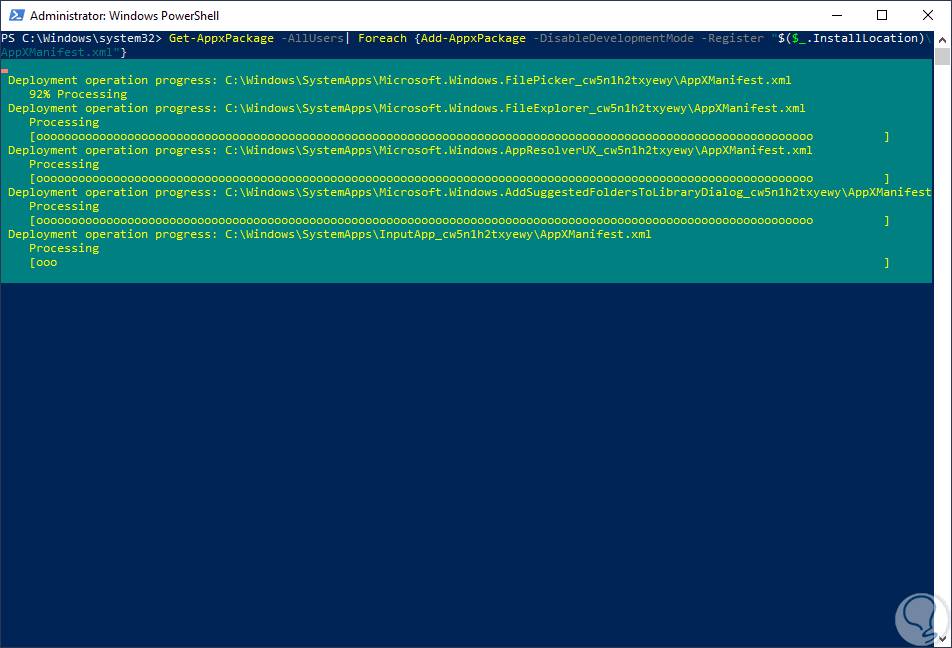Click 'Processing' under the AppResolverUX line
This screenshot has height=648, width=952.
pos(64,164)
